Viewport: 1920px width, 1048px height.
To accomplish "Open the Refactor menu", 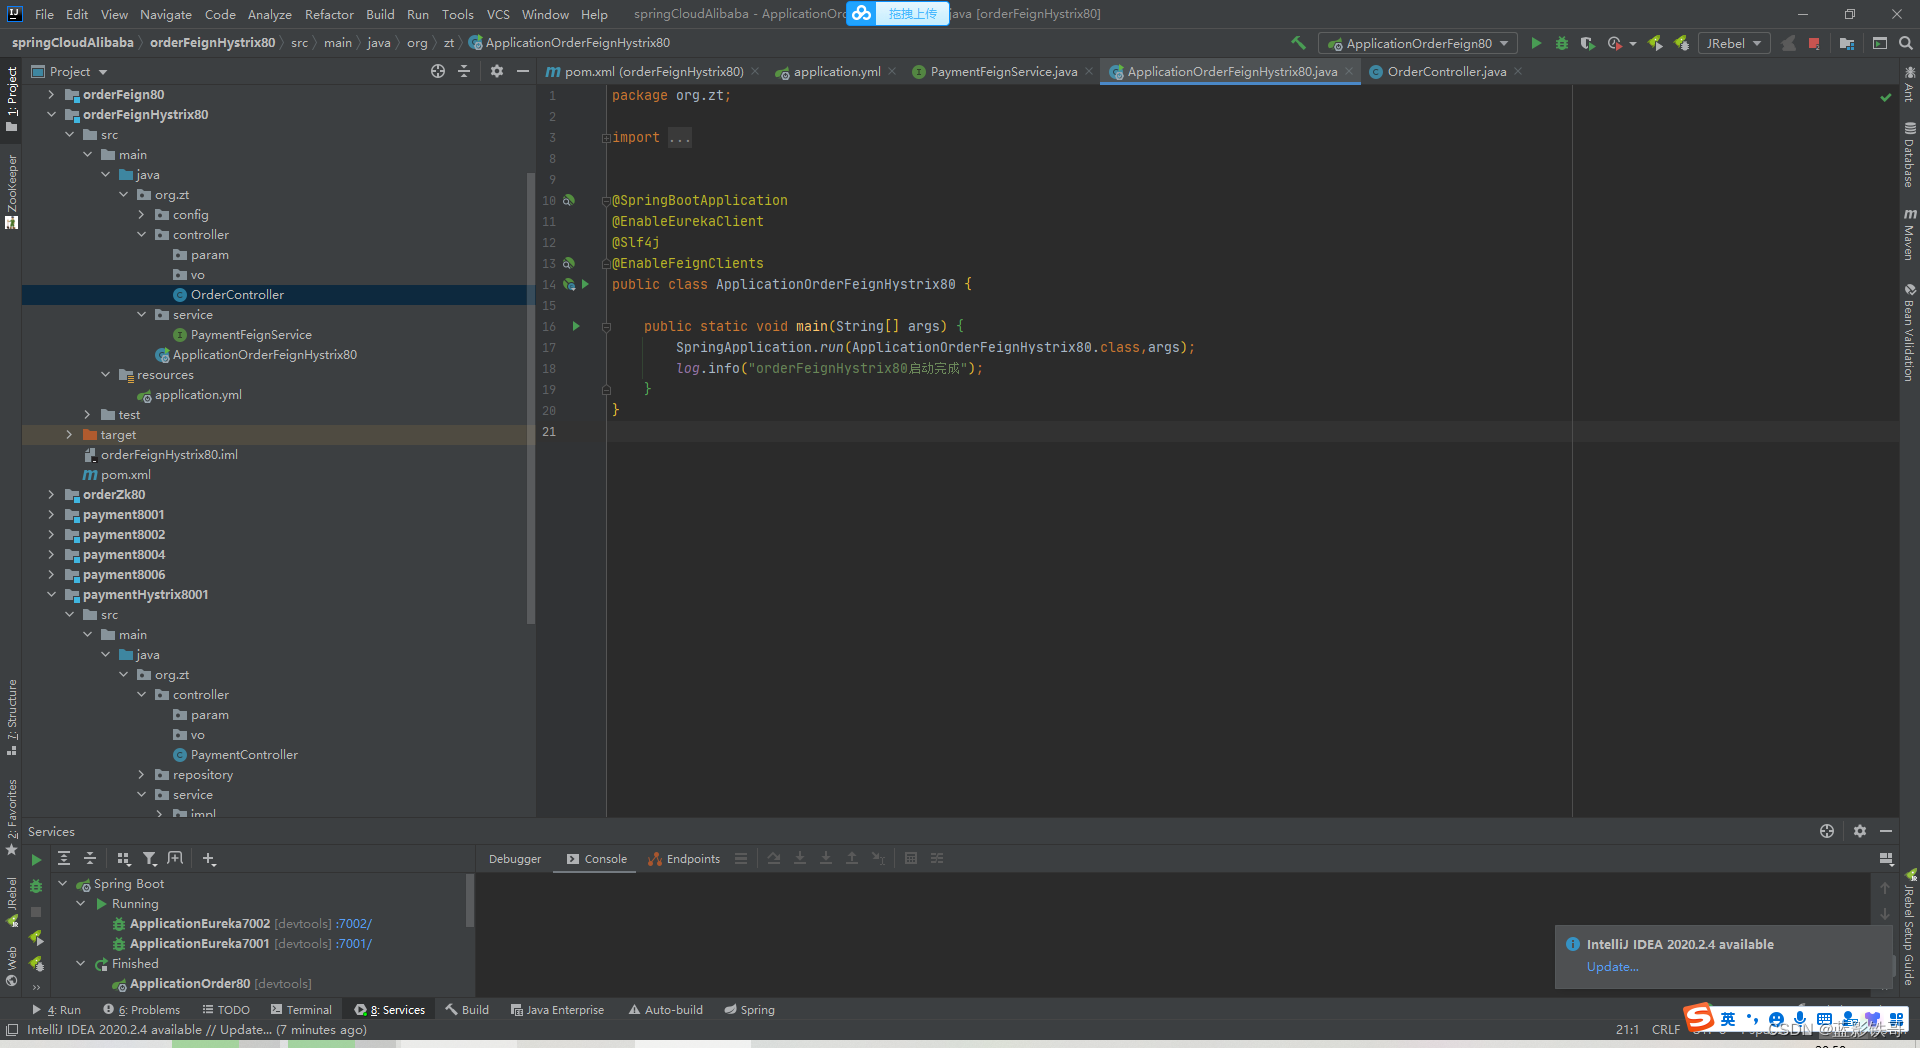I will [x=329, y=14].
